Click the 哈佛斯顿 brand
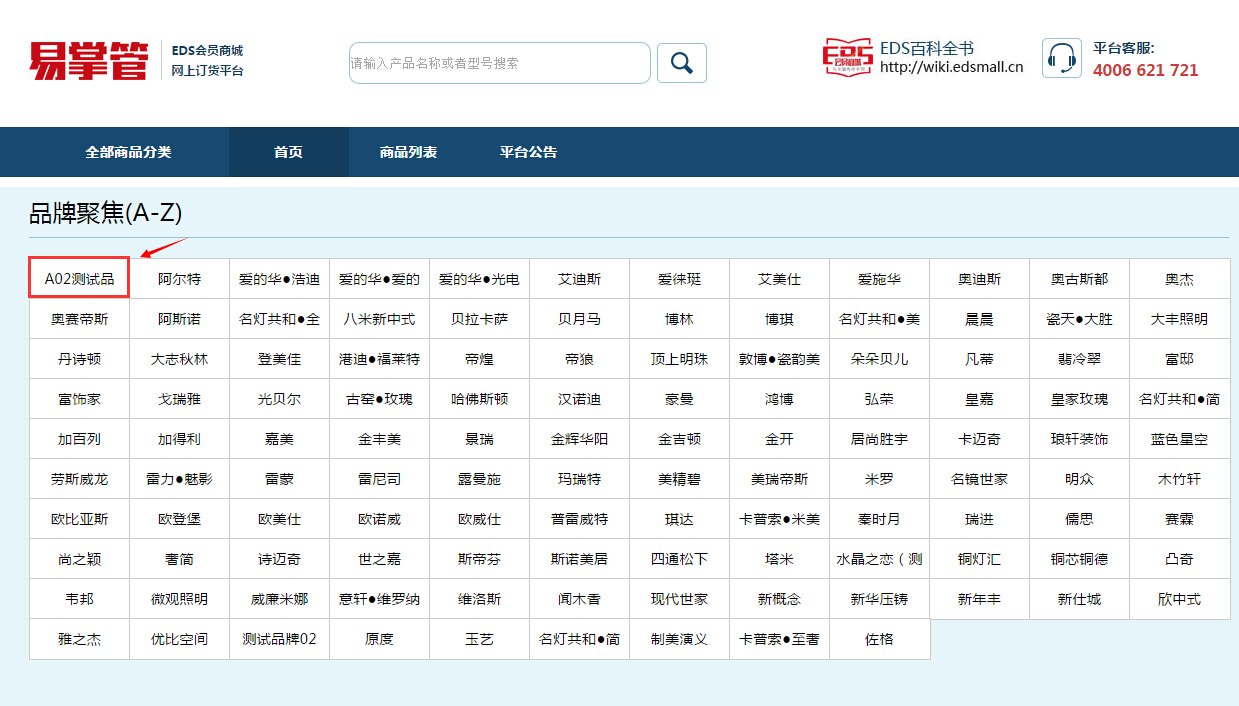Screen dimensions: 1239x706 480,399
